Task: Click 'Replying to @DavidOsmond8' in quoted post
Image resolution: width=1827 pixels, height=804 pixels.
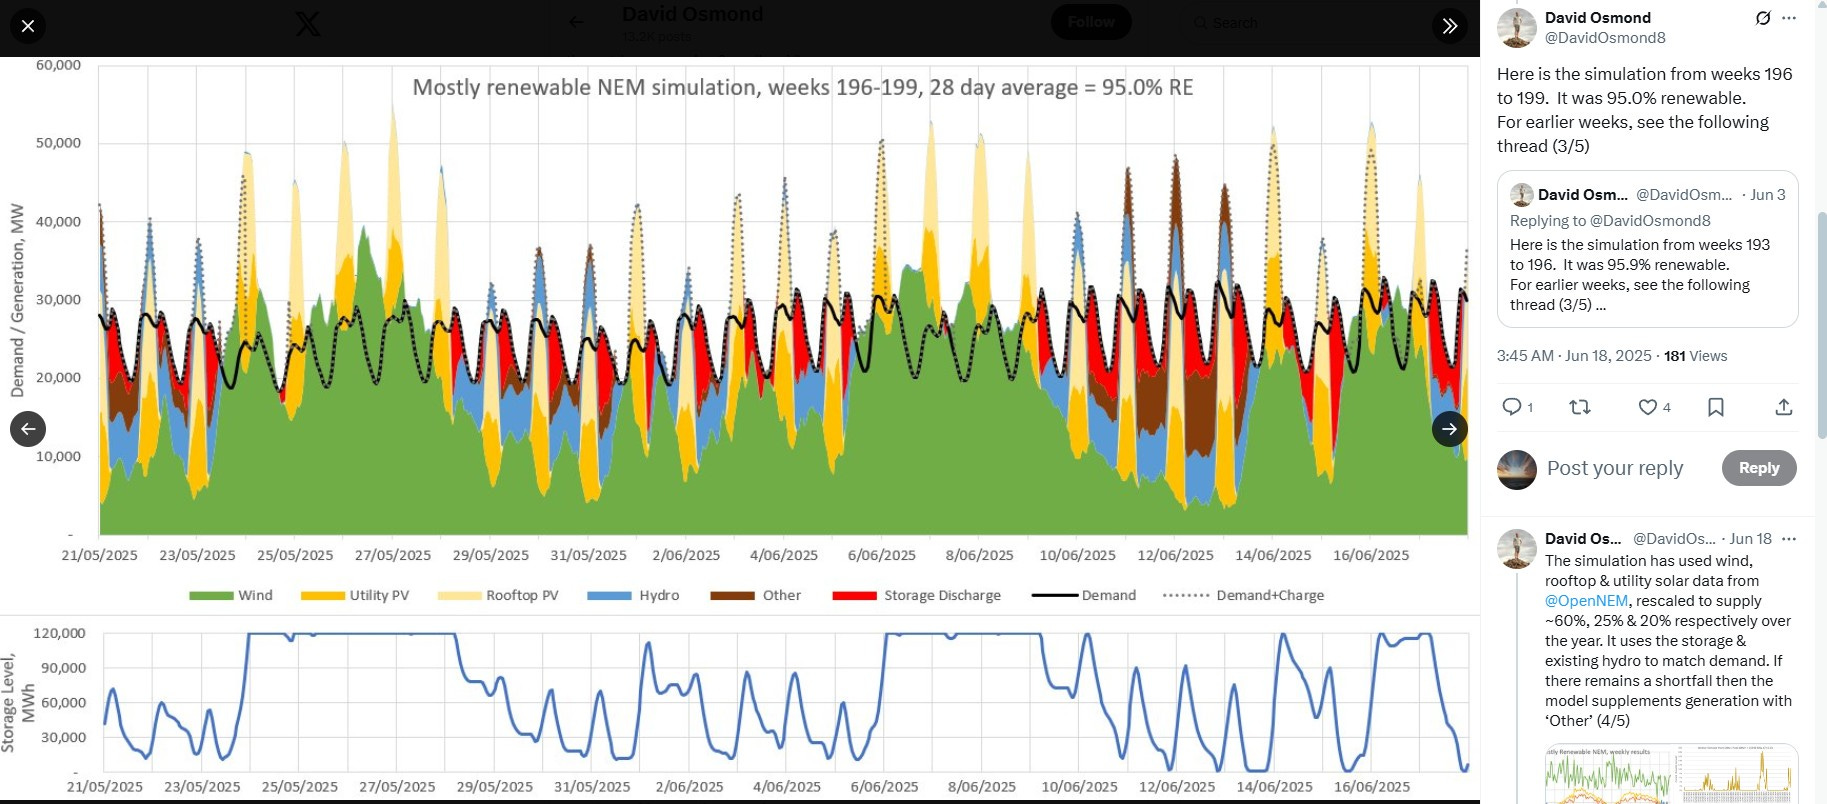Action: (1610, 221)
